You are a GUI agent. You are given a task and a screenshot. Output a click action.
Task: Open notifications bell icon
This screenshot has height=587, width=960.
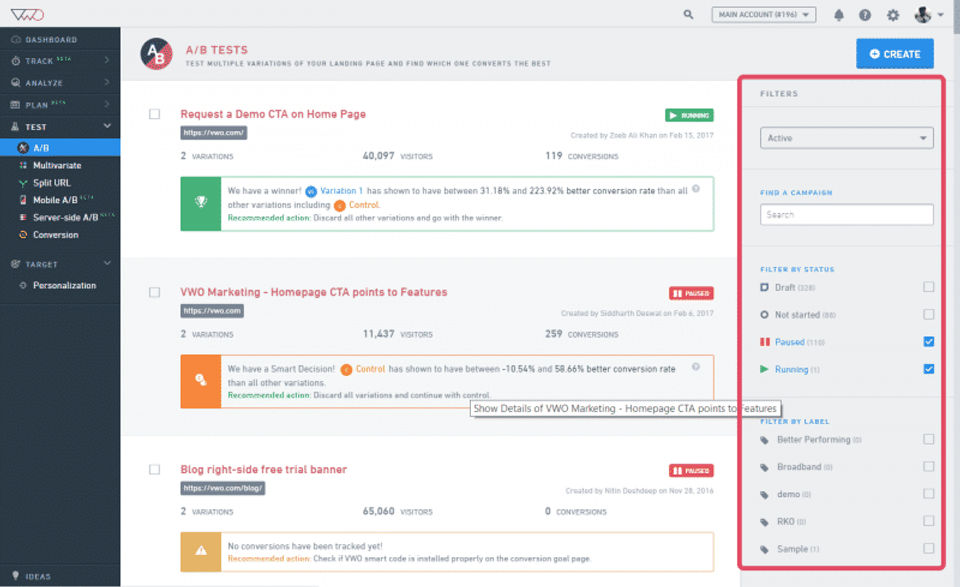coord(839,15)
